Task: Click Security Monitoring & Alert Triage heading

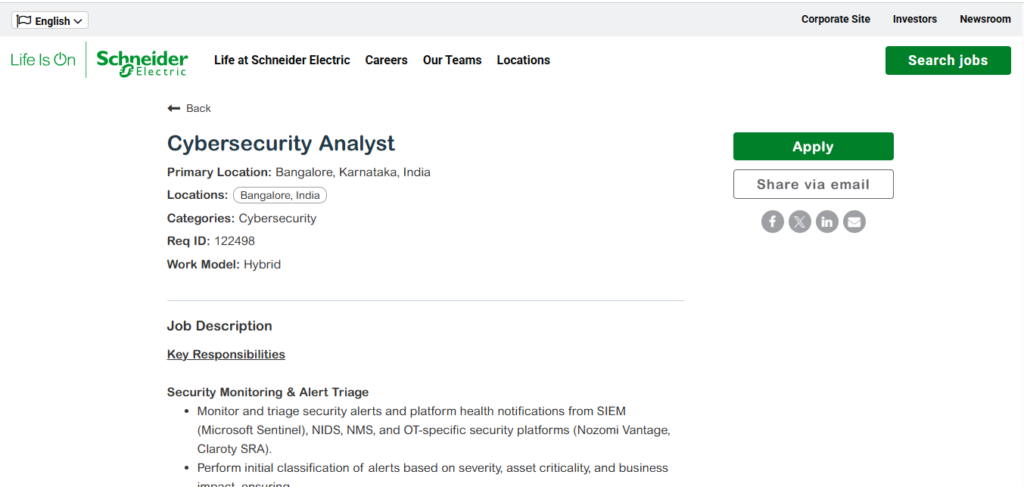Action: [268, 392]
